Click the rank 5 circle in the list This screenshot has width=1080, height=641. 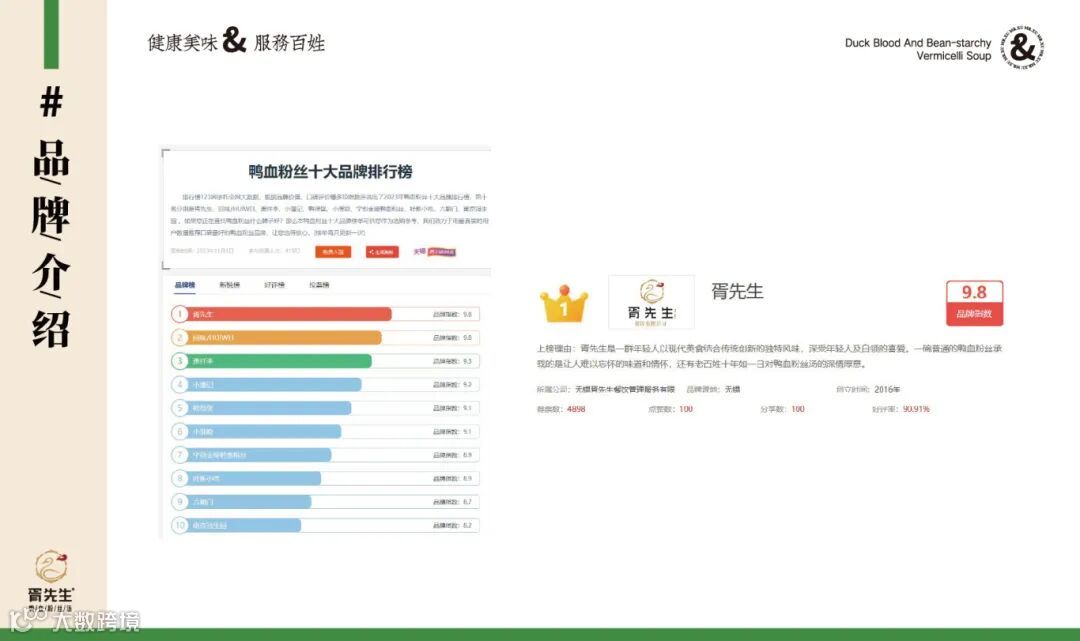180,408
